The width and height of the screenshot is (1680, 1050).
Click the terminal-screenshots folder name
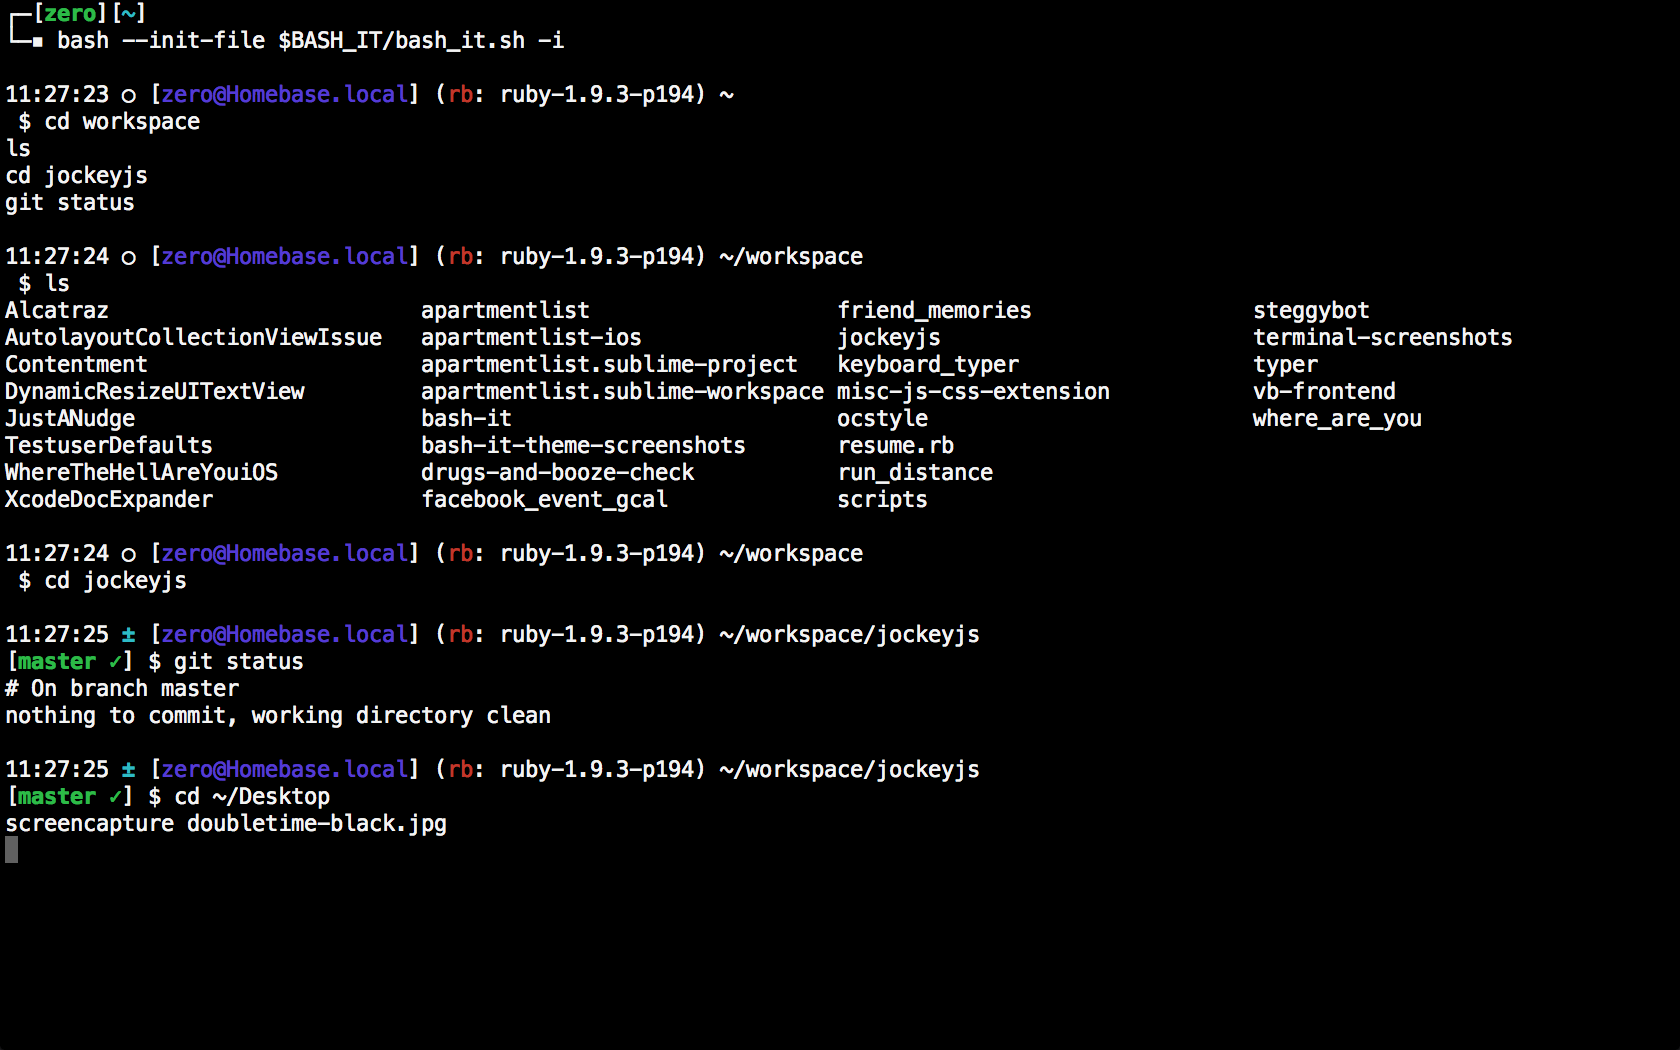click(1382, 337)
